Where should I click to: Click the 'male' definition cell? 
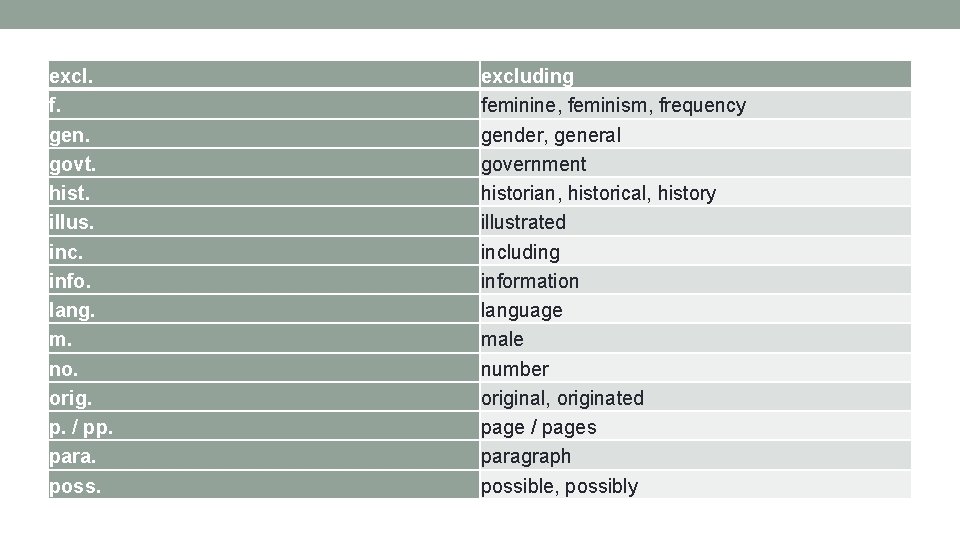pyautogui.click(x=502, y=339)
